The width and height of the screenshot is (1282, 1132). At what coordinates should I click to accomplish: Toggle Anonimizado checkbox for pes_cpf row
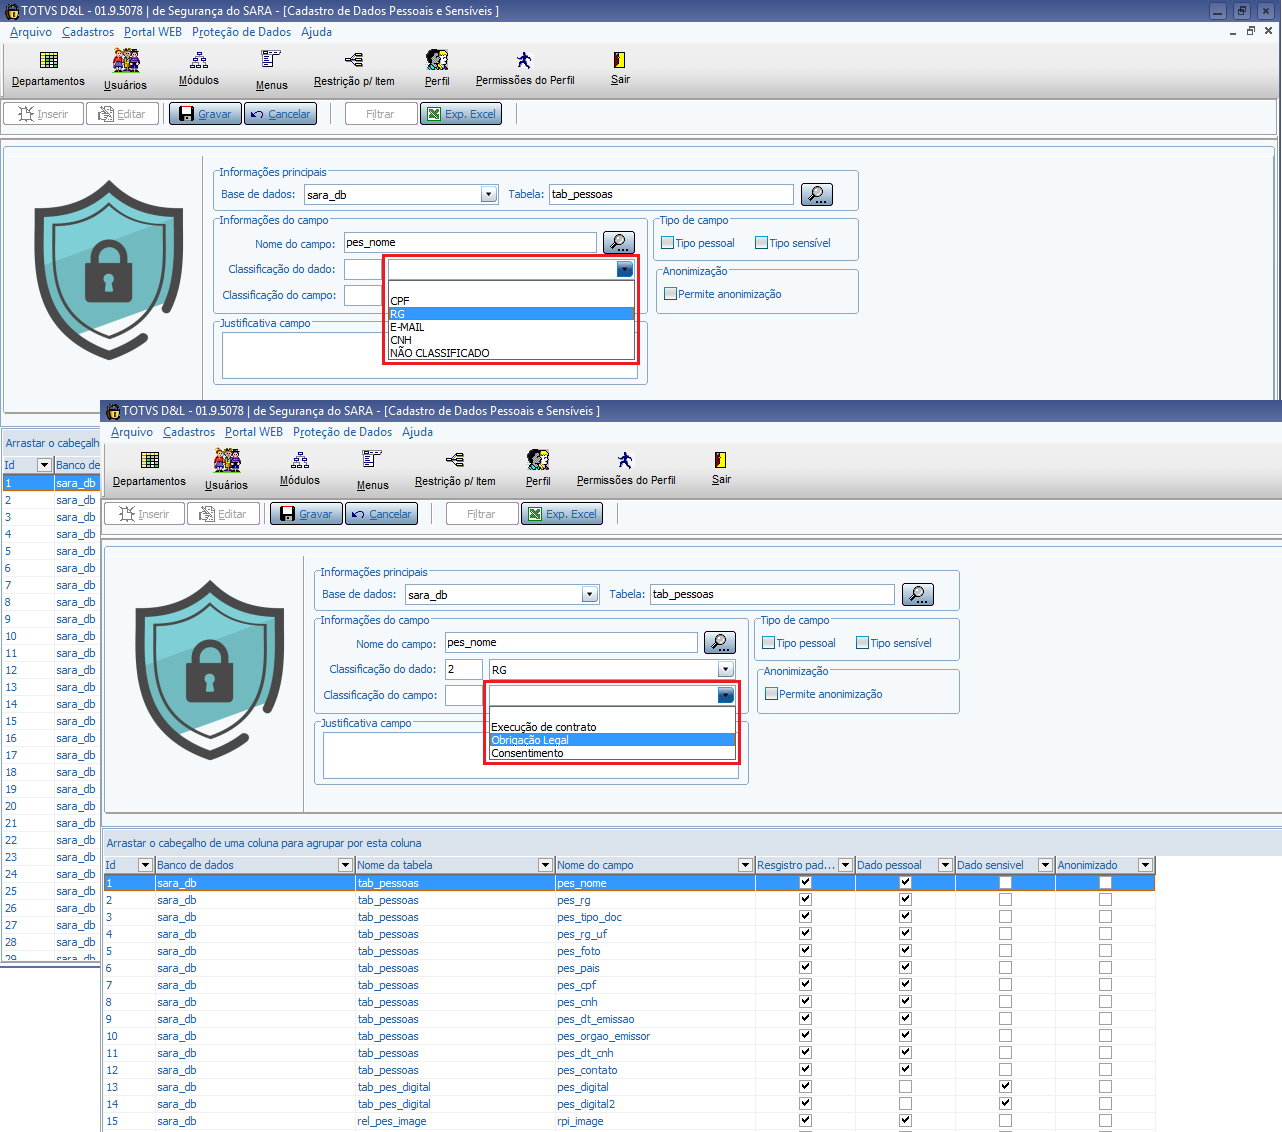(1105, 985)
